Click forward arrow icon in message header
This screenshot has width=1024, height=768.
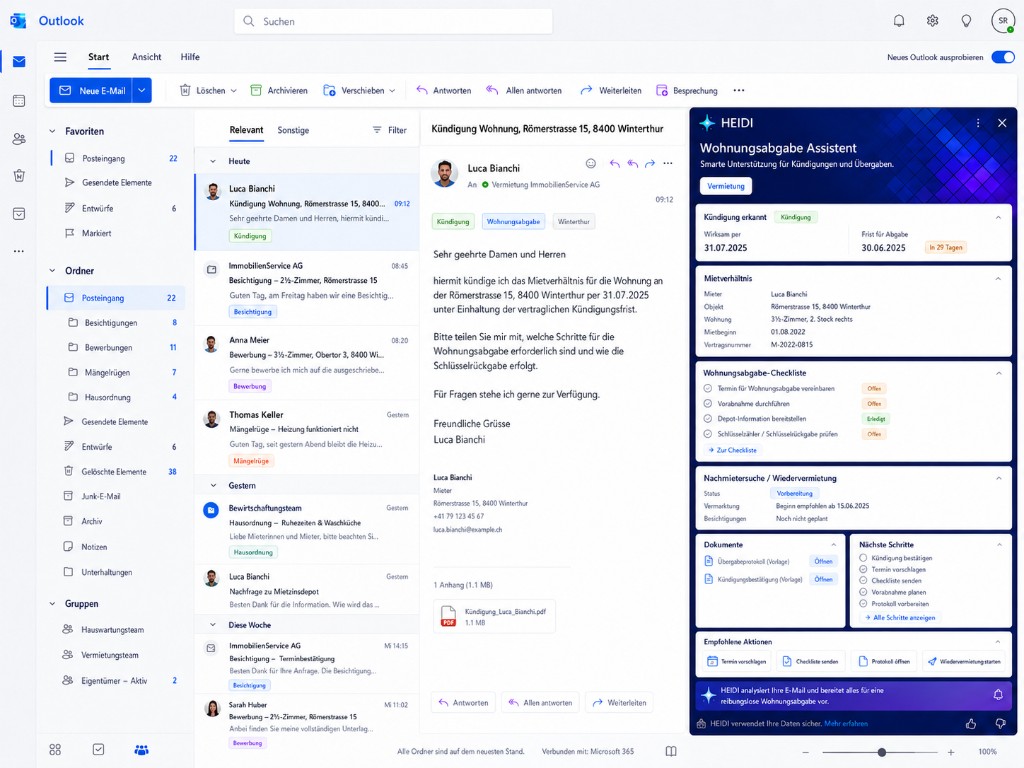(x=650, y=163)
